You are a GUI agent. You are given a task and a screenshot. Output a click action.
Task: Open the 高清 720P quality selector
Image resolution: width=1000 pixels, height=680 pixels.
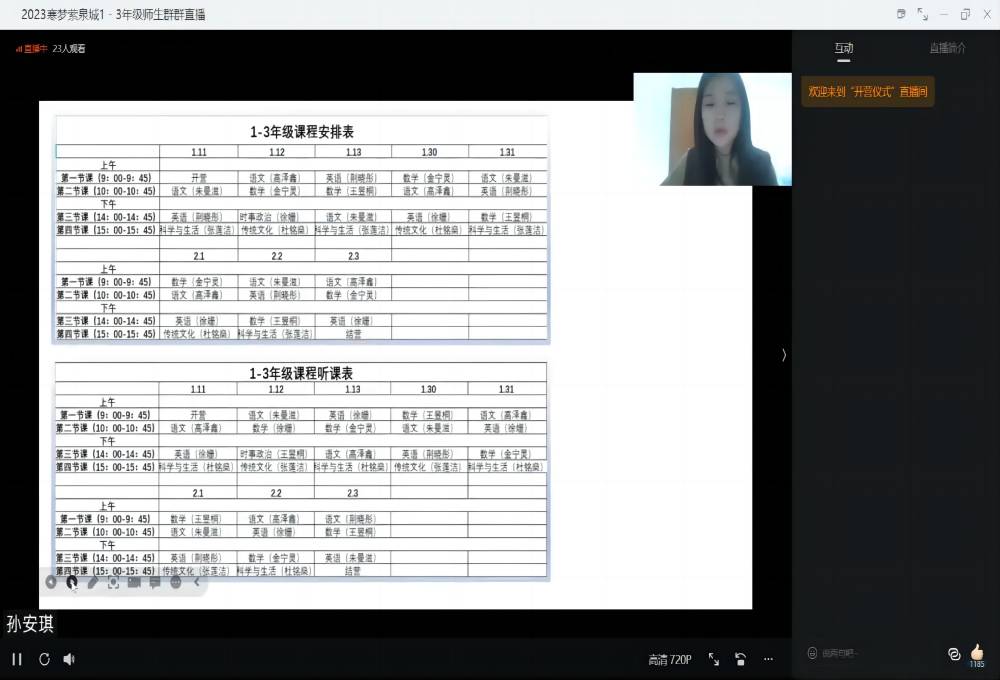point(669,659)
